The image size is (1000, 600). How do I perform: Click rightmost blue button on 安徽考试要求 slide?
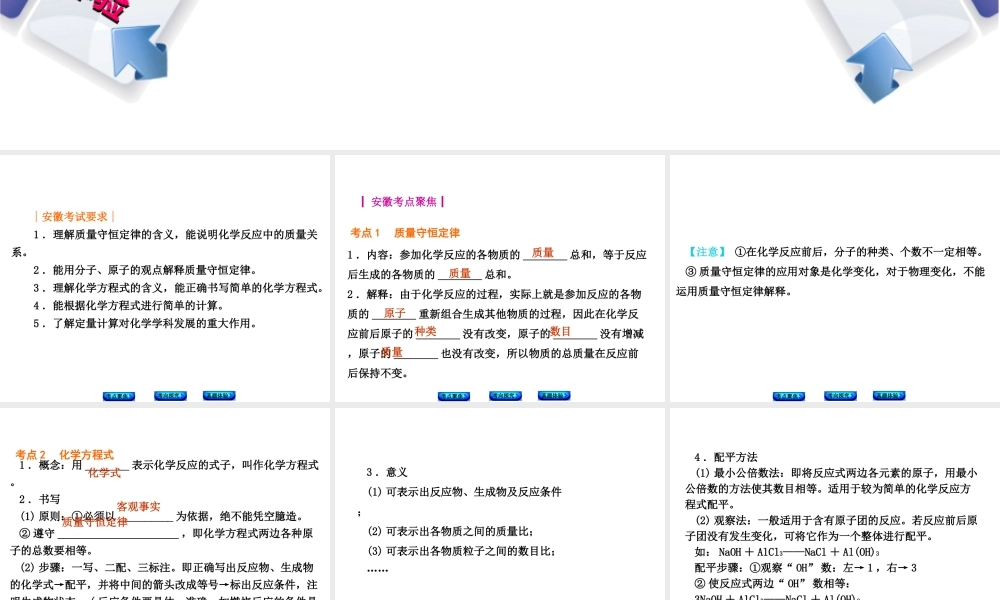[x=219, y=395]
